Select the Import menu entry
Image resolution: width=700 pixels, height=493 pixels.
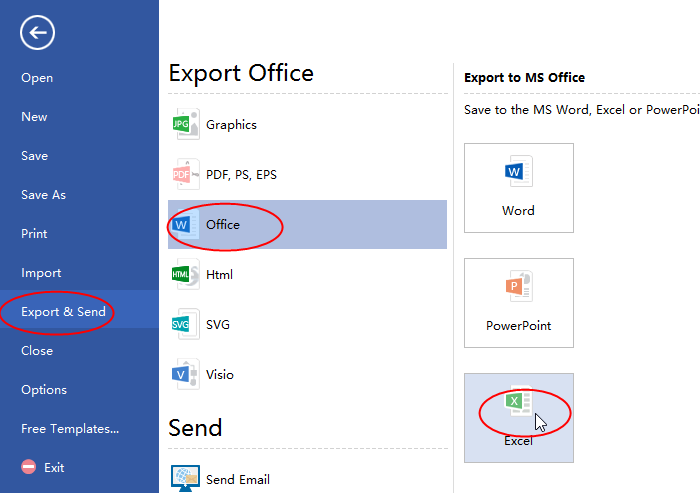41,273
